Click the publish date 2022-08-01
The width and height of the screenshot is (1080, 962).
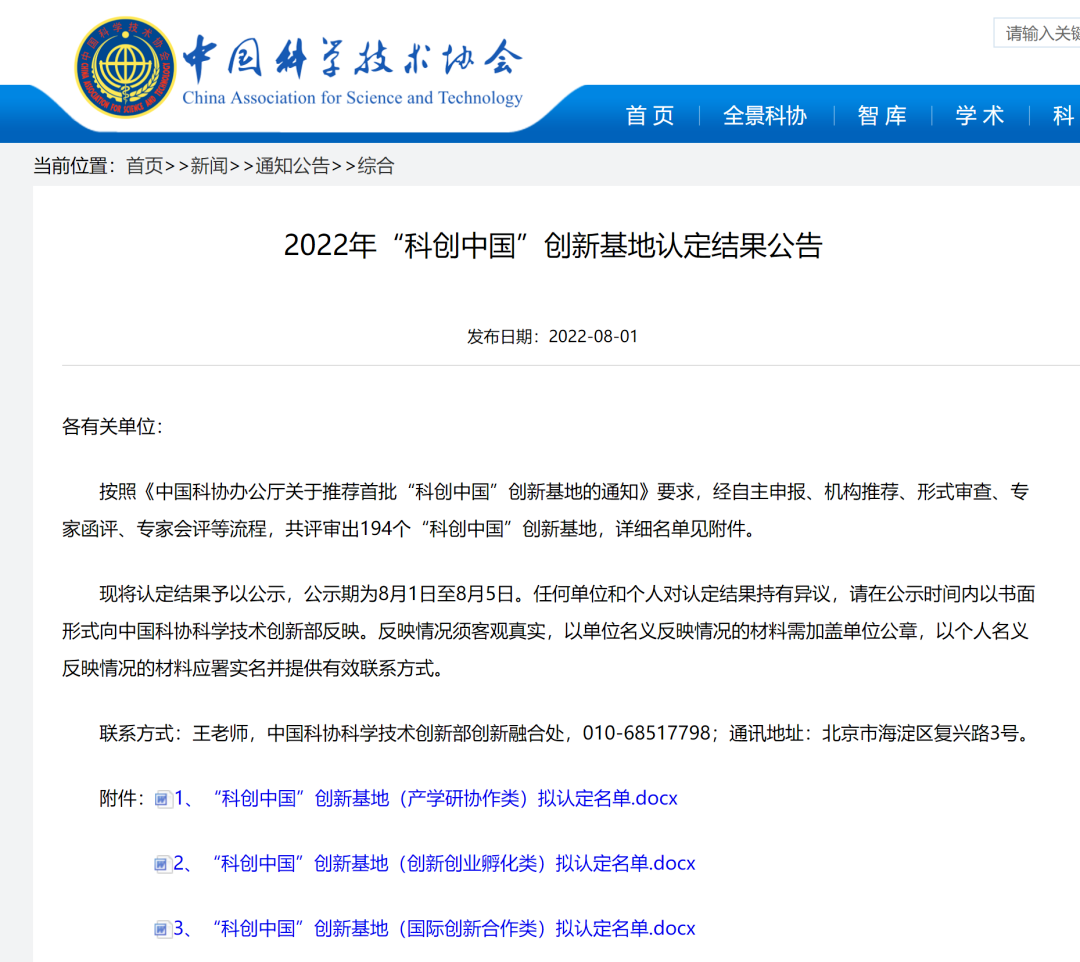(x=593, y=336)
